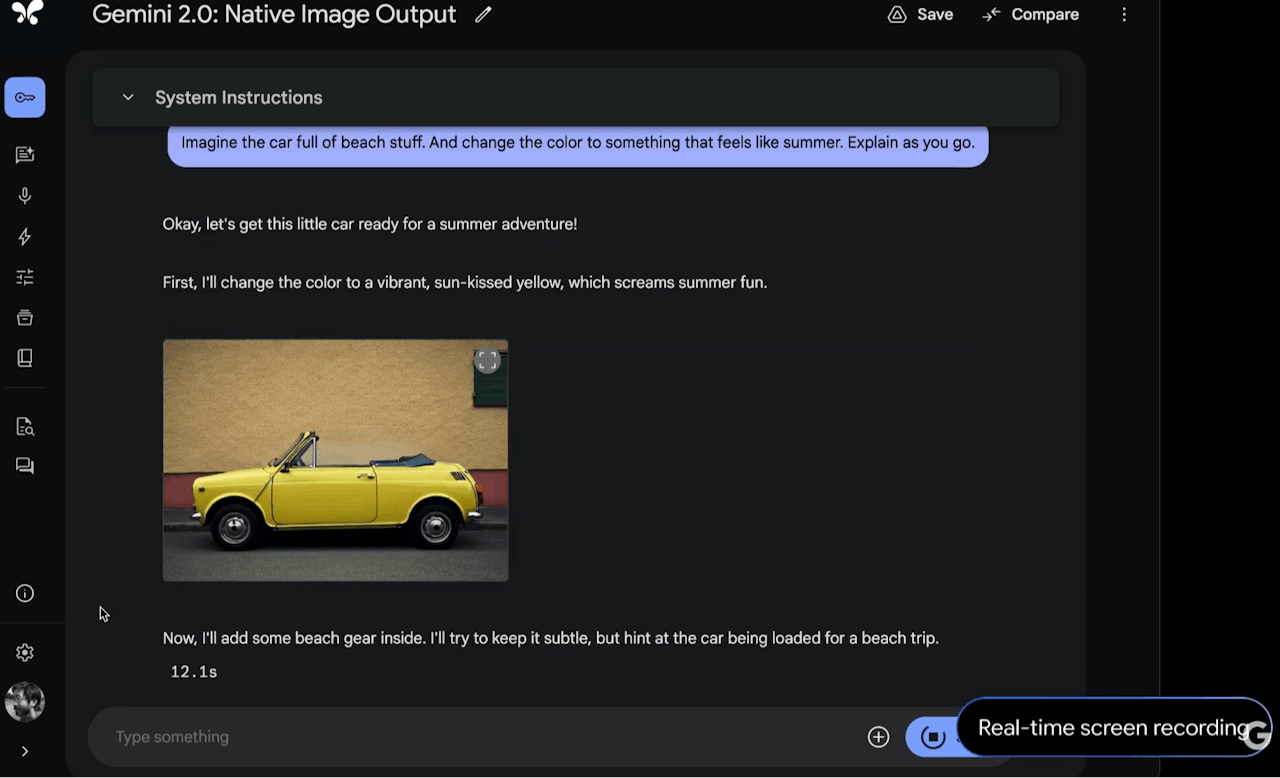Click the Type something input field
The height and width of the screenshot is (778, 1280).
pyautogui.click(x=480, y=737)
